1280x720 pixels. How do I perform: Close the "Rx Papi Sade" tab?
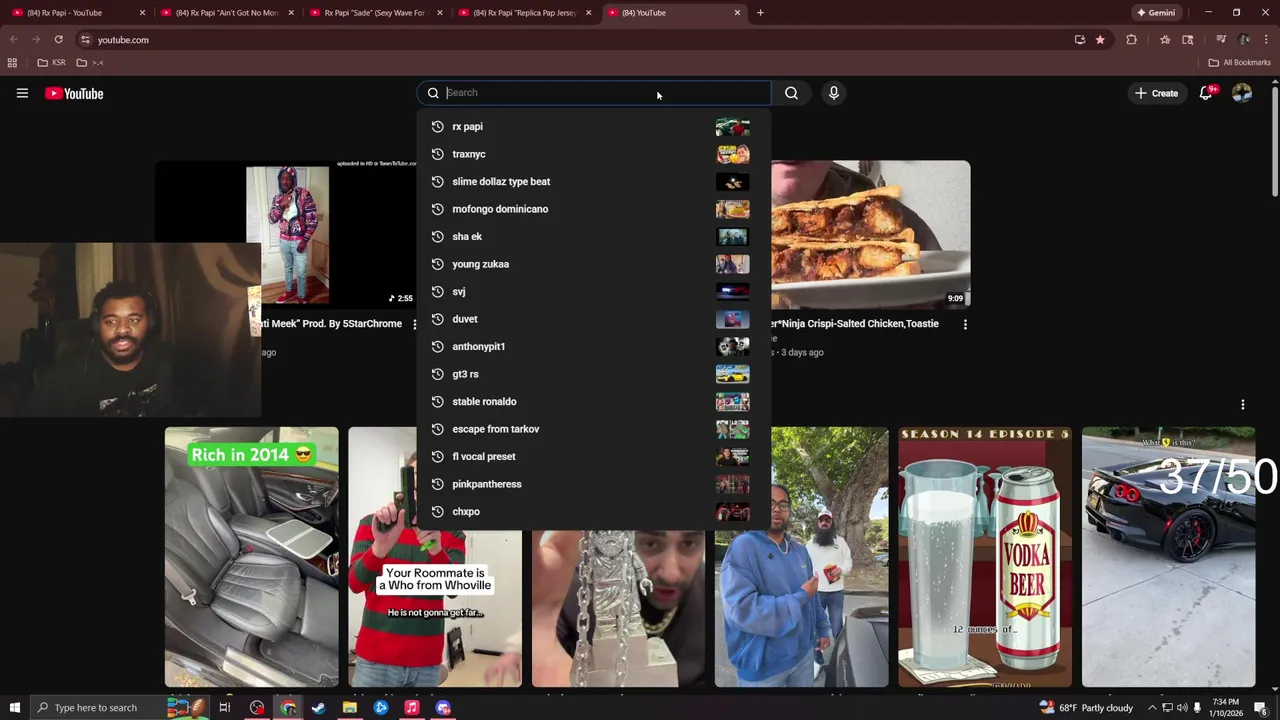point(439,13)
